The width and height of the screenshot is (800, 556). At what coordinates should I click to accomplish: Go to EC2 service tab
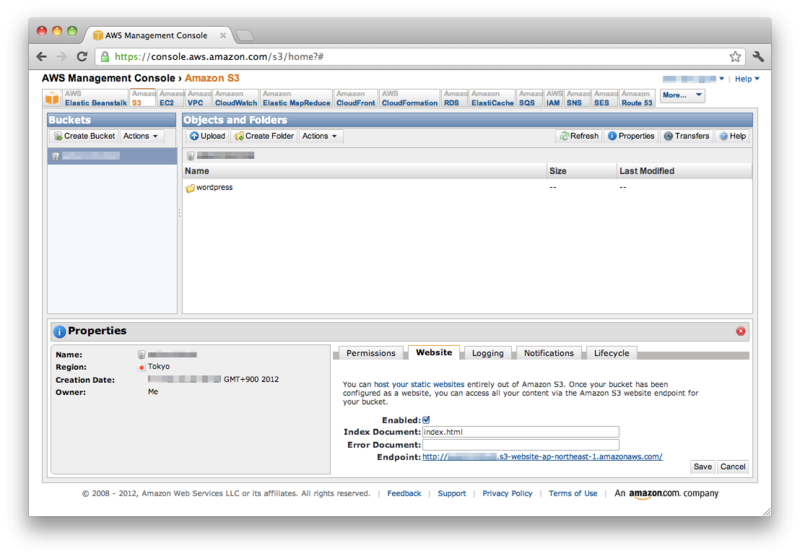(170, 98)
